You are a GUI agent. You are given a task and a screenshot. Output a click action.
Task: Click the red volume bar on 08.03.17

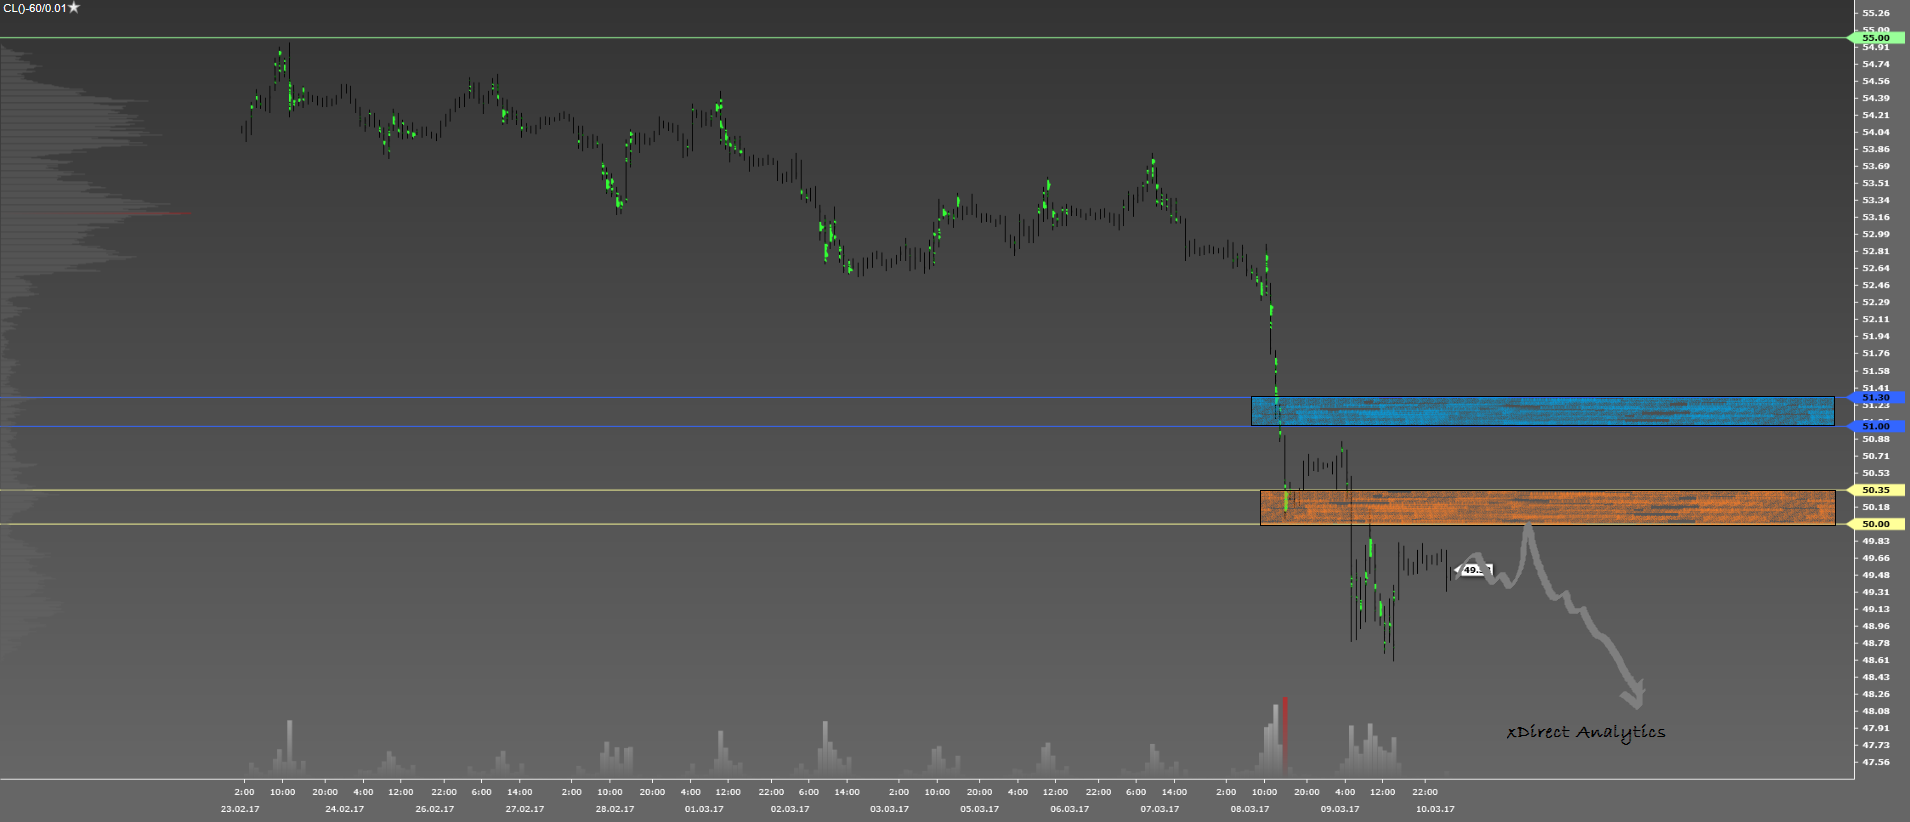(1285, 735)
